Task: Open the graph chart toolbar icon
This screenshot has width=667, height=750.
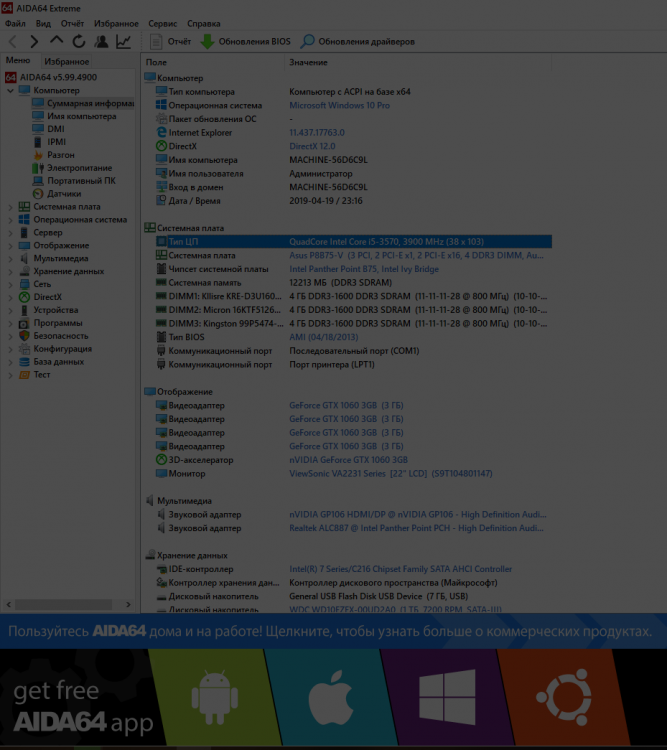Action: (x=123, y=42)
